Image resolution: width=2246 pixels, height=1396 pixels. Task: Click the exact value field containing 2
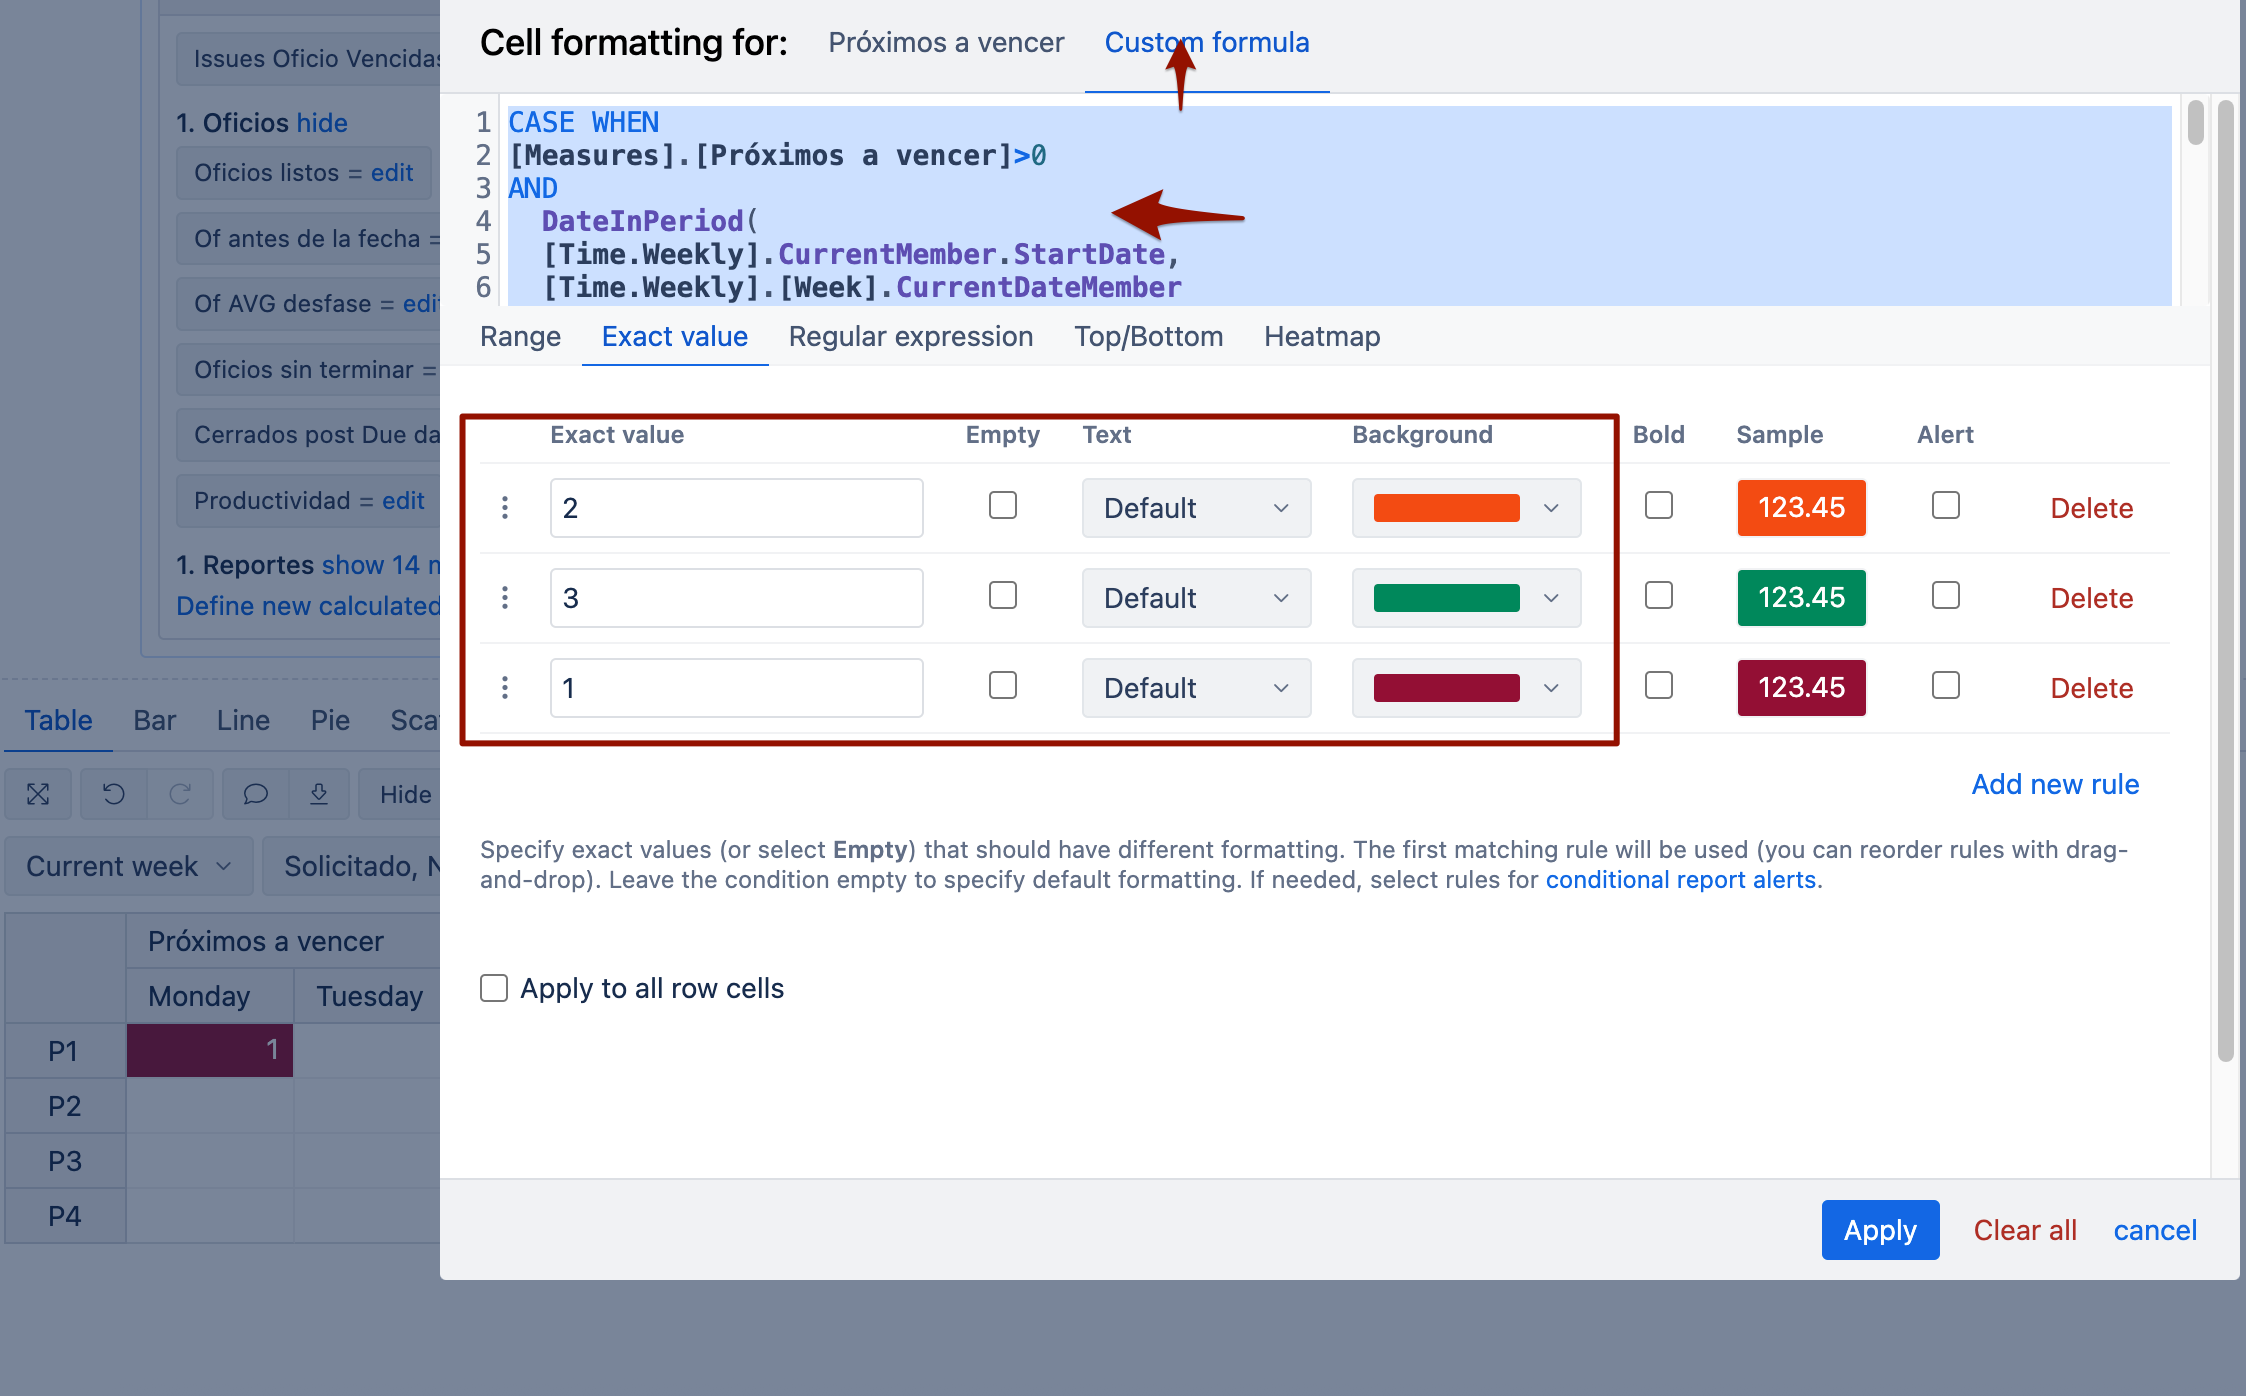point(736,508)
